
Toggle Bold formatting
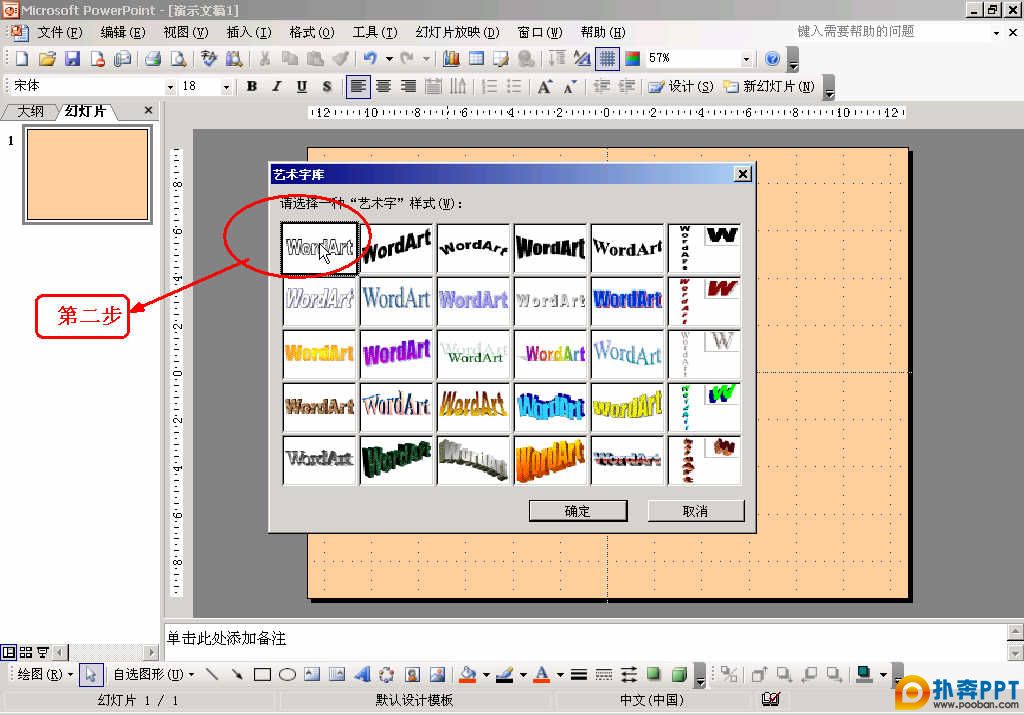(251, 86)
